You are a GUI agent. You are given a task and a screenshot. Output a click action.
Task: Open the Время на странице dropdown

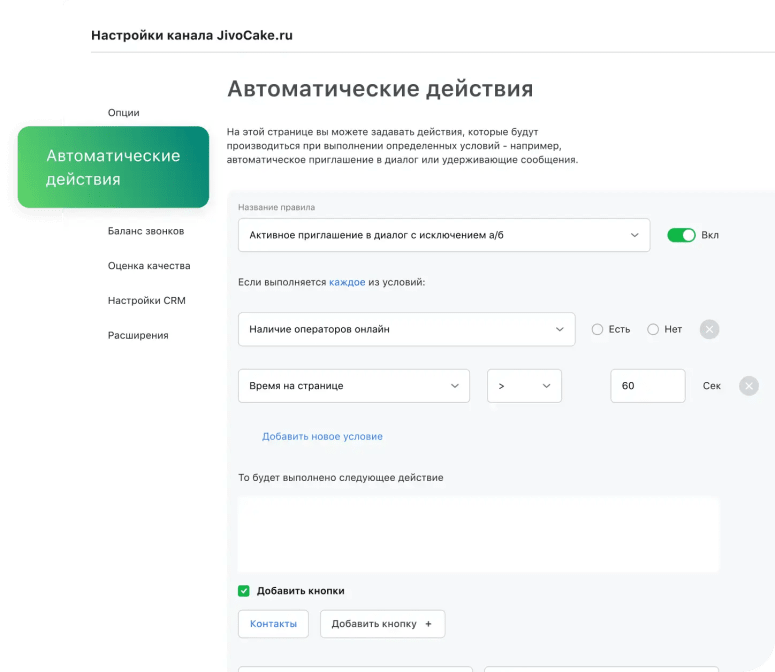pyautogui.click(x=354, y=386)
